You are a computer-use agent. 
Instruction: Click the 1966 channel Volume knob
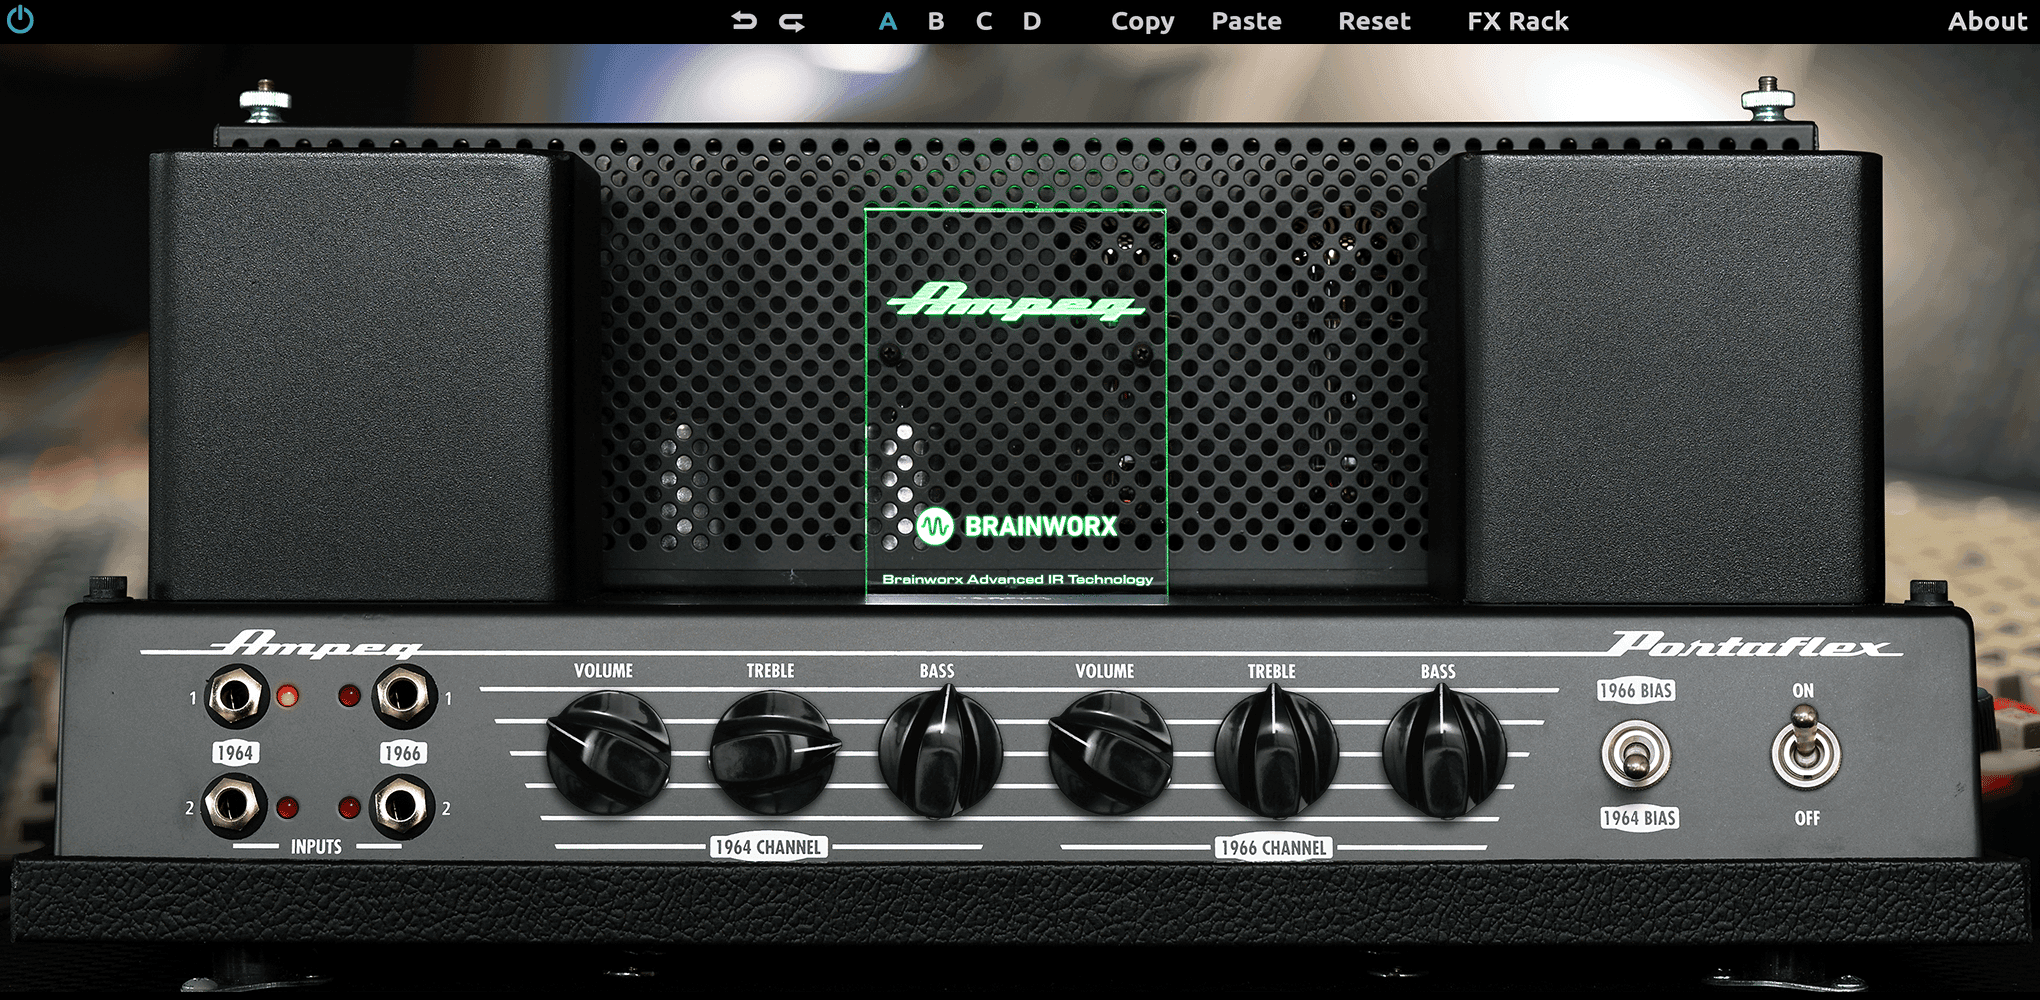pyautogui.click(x=1110, y=752)
